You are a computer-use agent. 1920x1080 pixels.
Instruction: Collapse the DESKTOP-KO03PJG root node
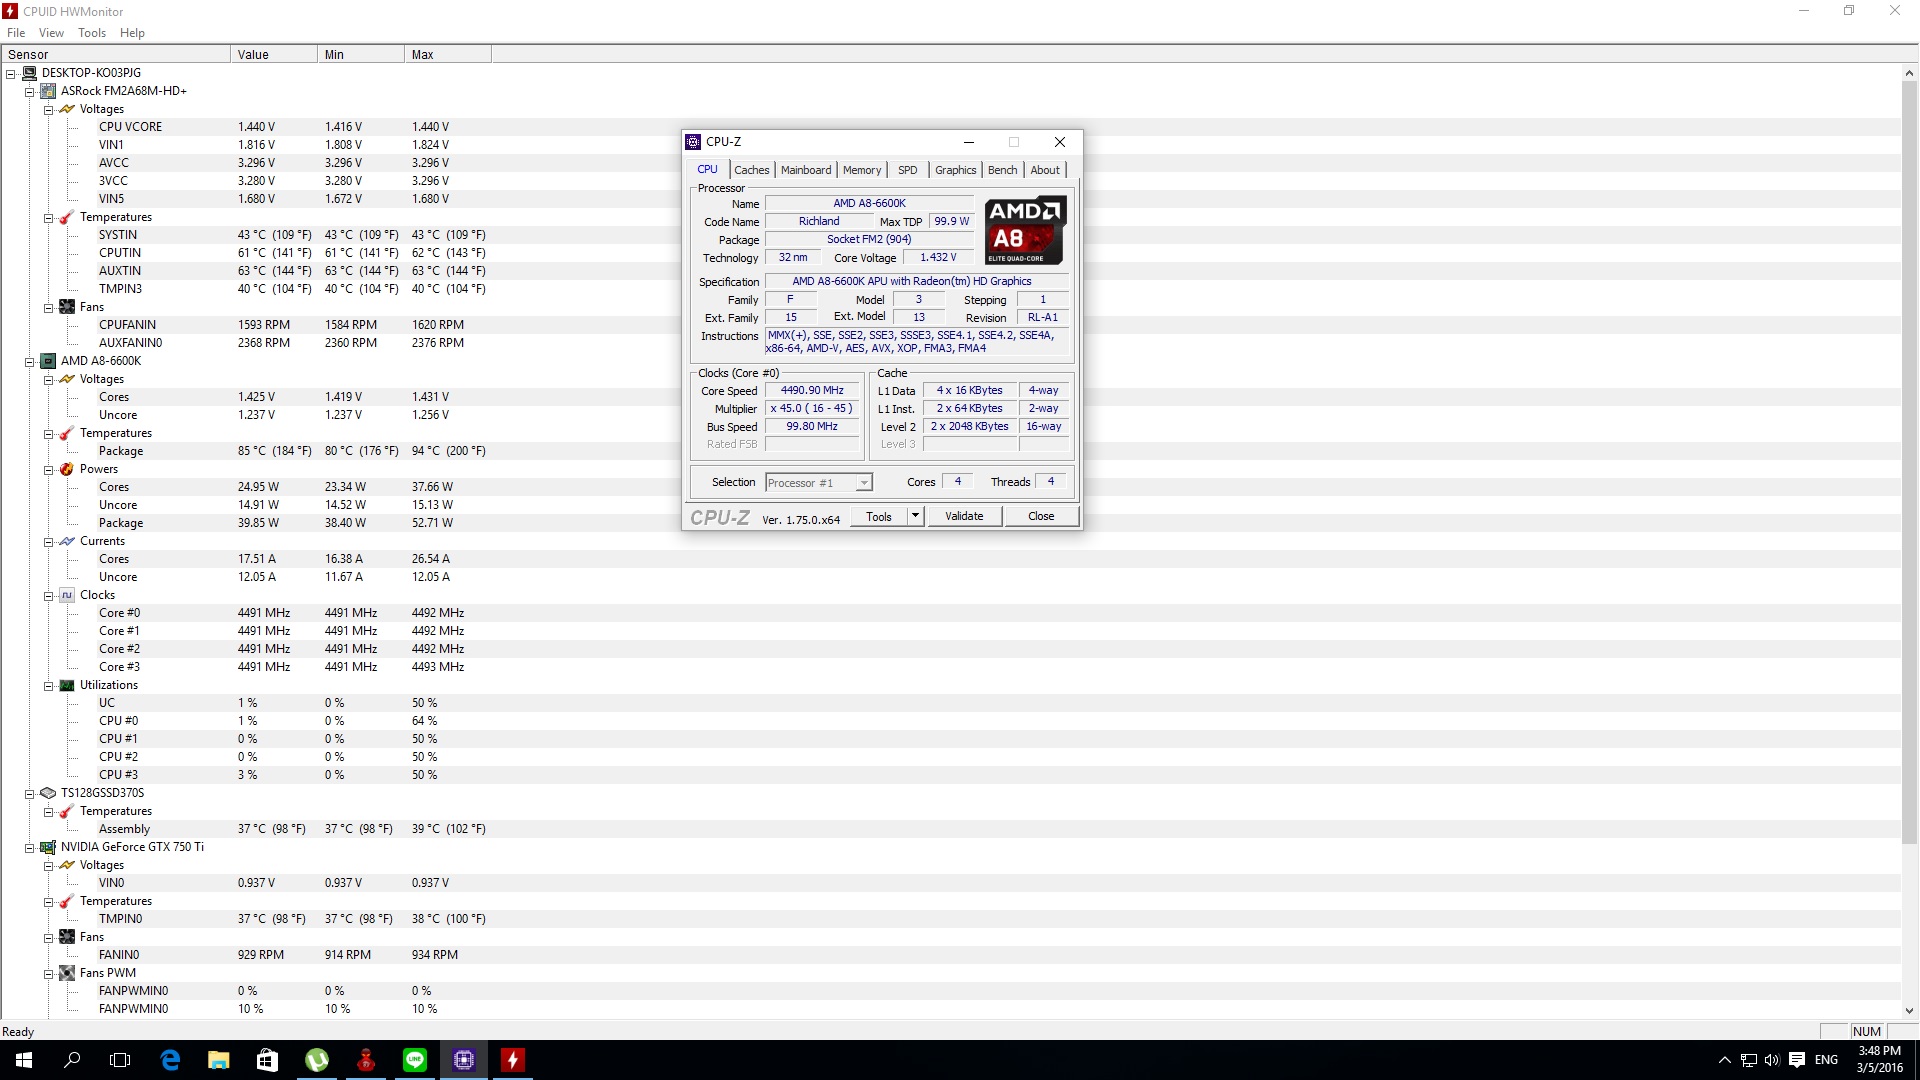11,73
